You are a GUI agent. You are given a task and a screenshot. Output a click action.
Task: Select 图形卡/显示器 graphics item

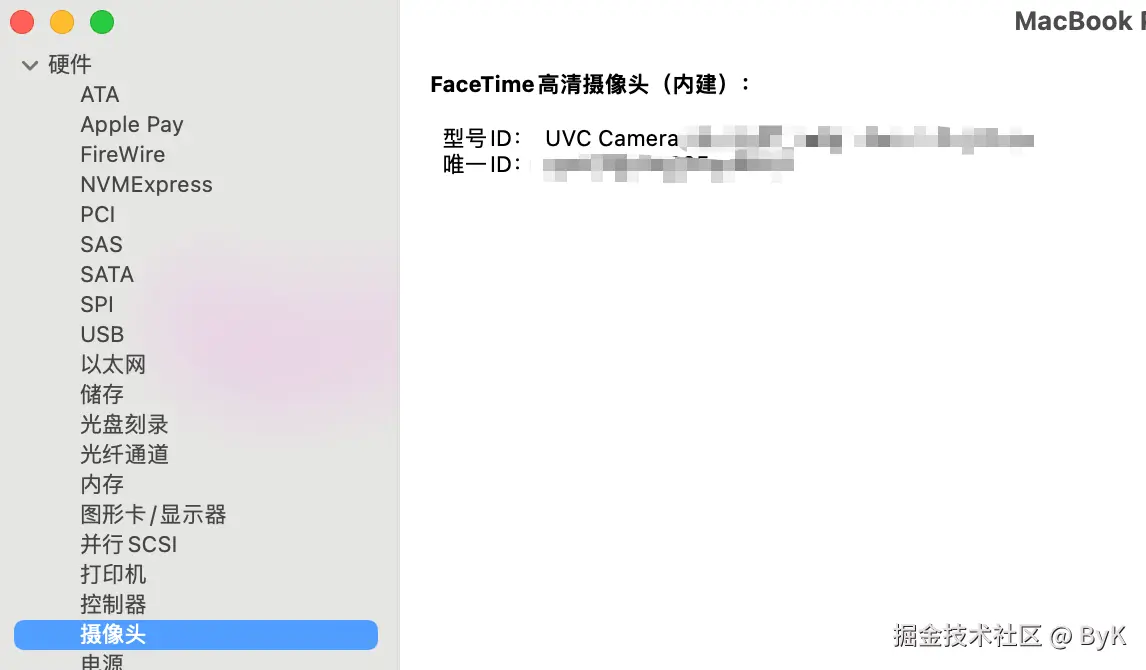153,514
